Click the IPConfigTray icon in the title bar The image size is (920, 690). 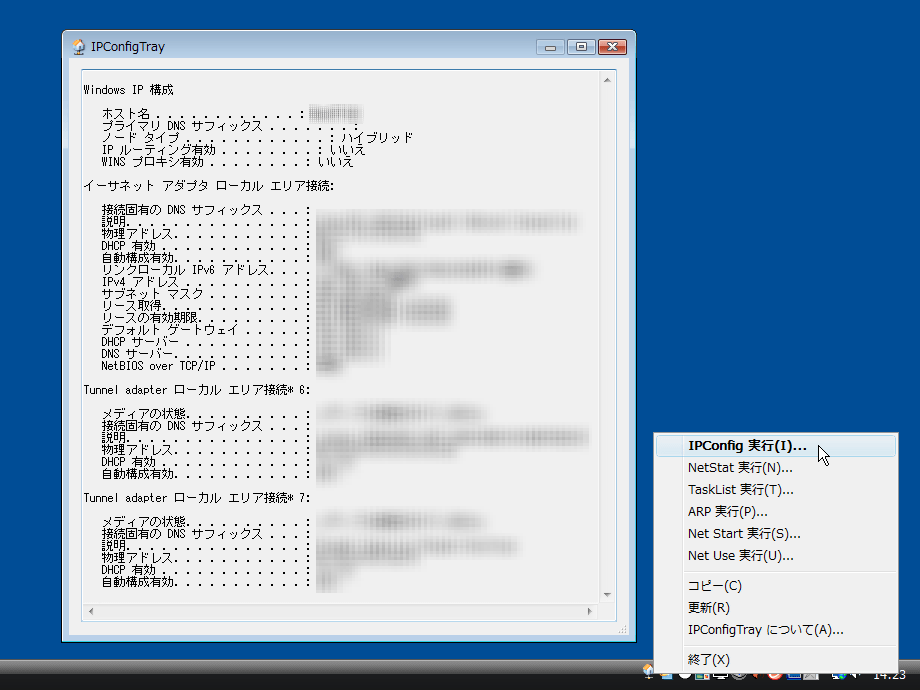(x=79, y=46)
